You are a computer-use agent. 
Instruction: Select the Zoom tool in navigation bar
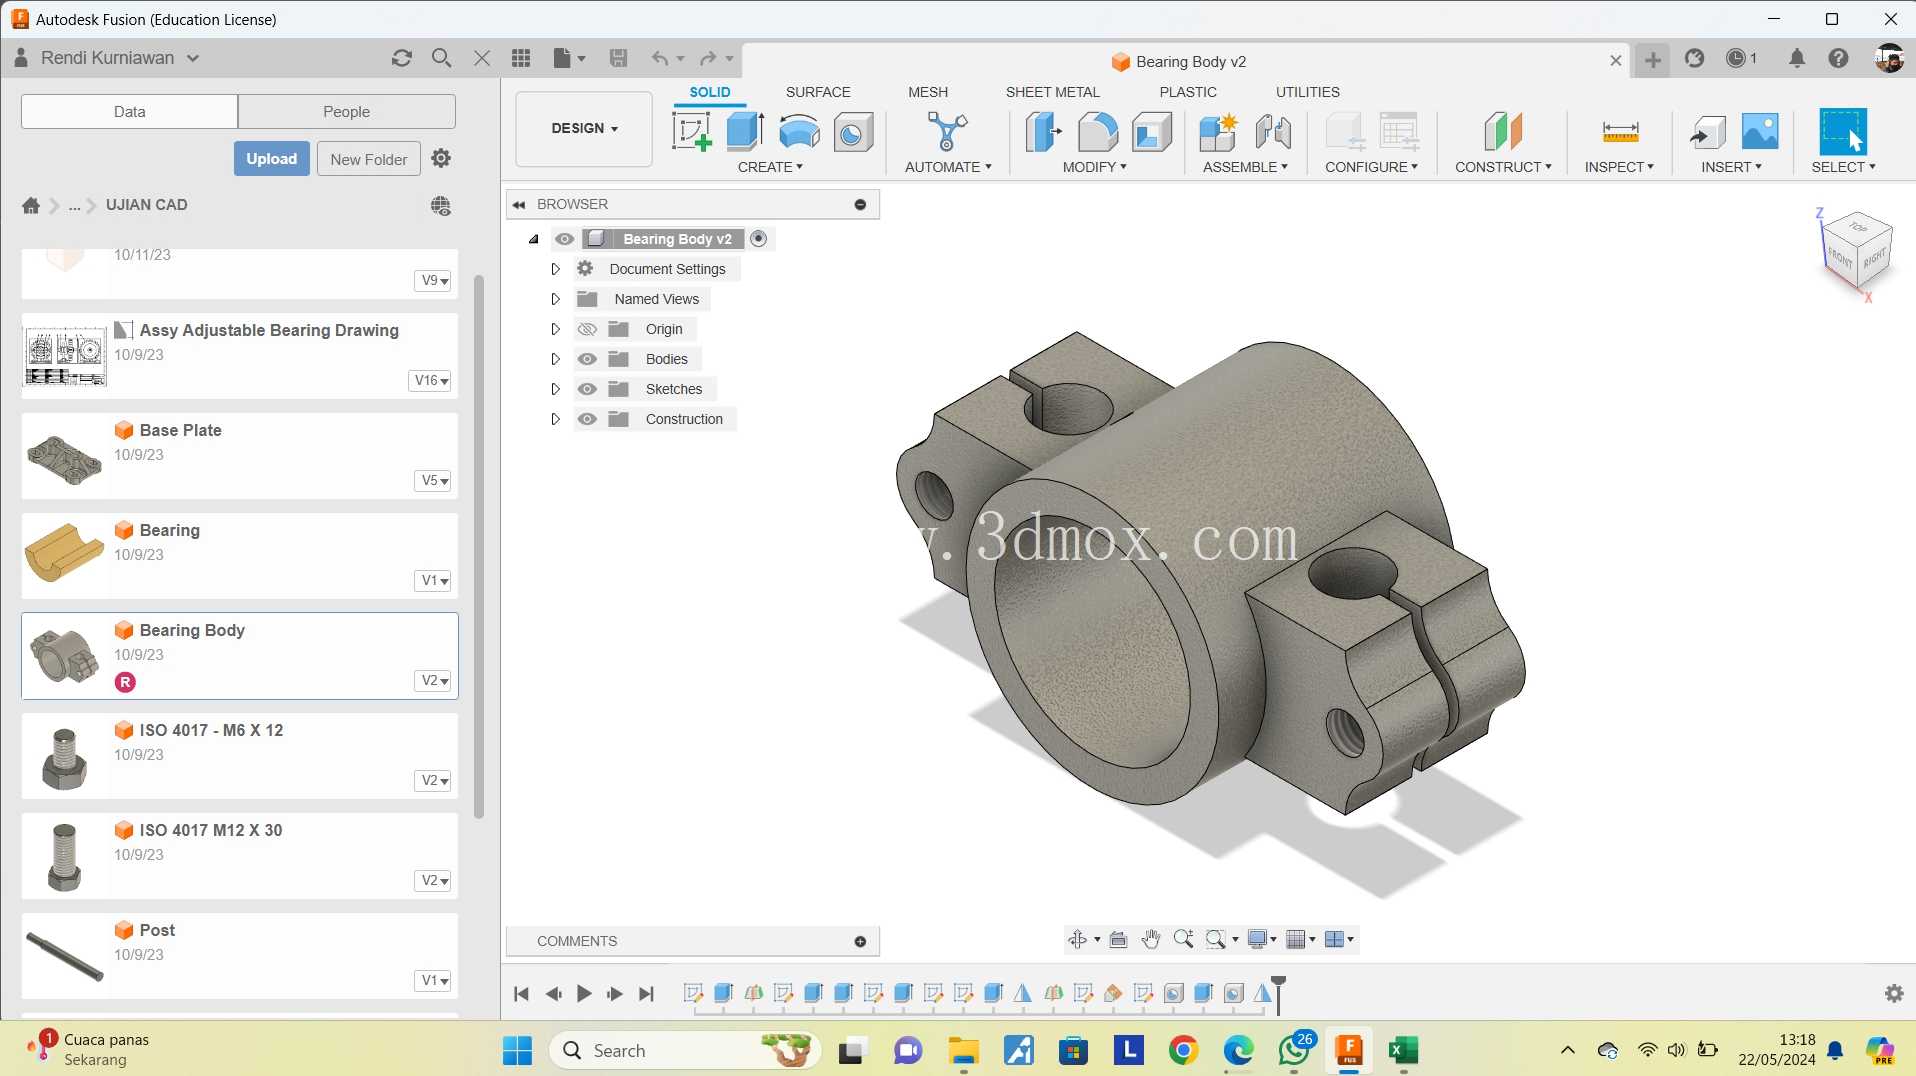tap(1183, 939)
